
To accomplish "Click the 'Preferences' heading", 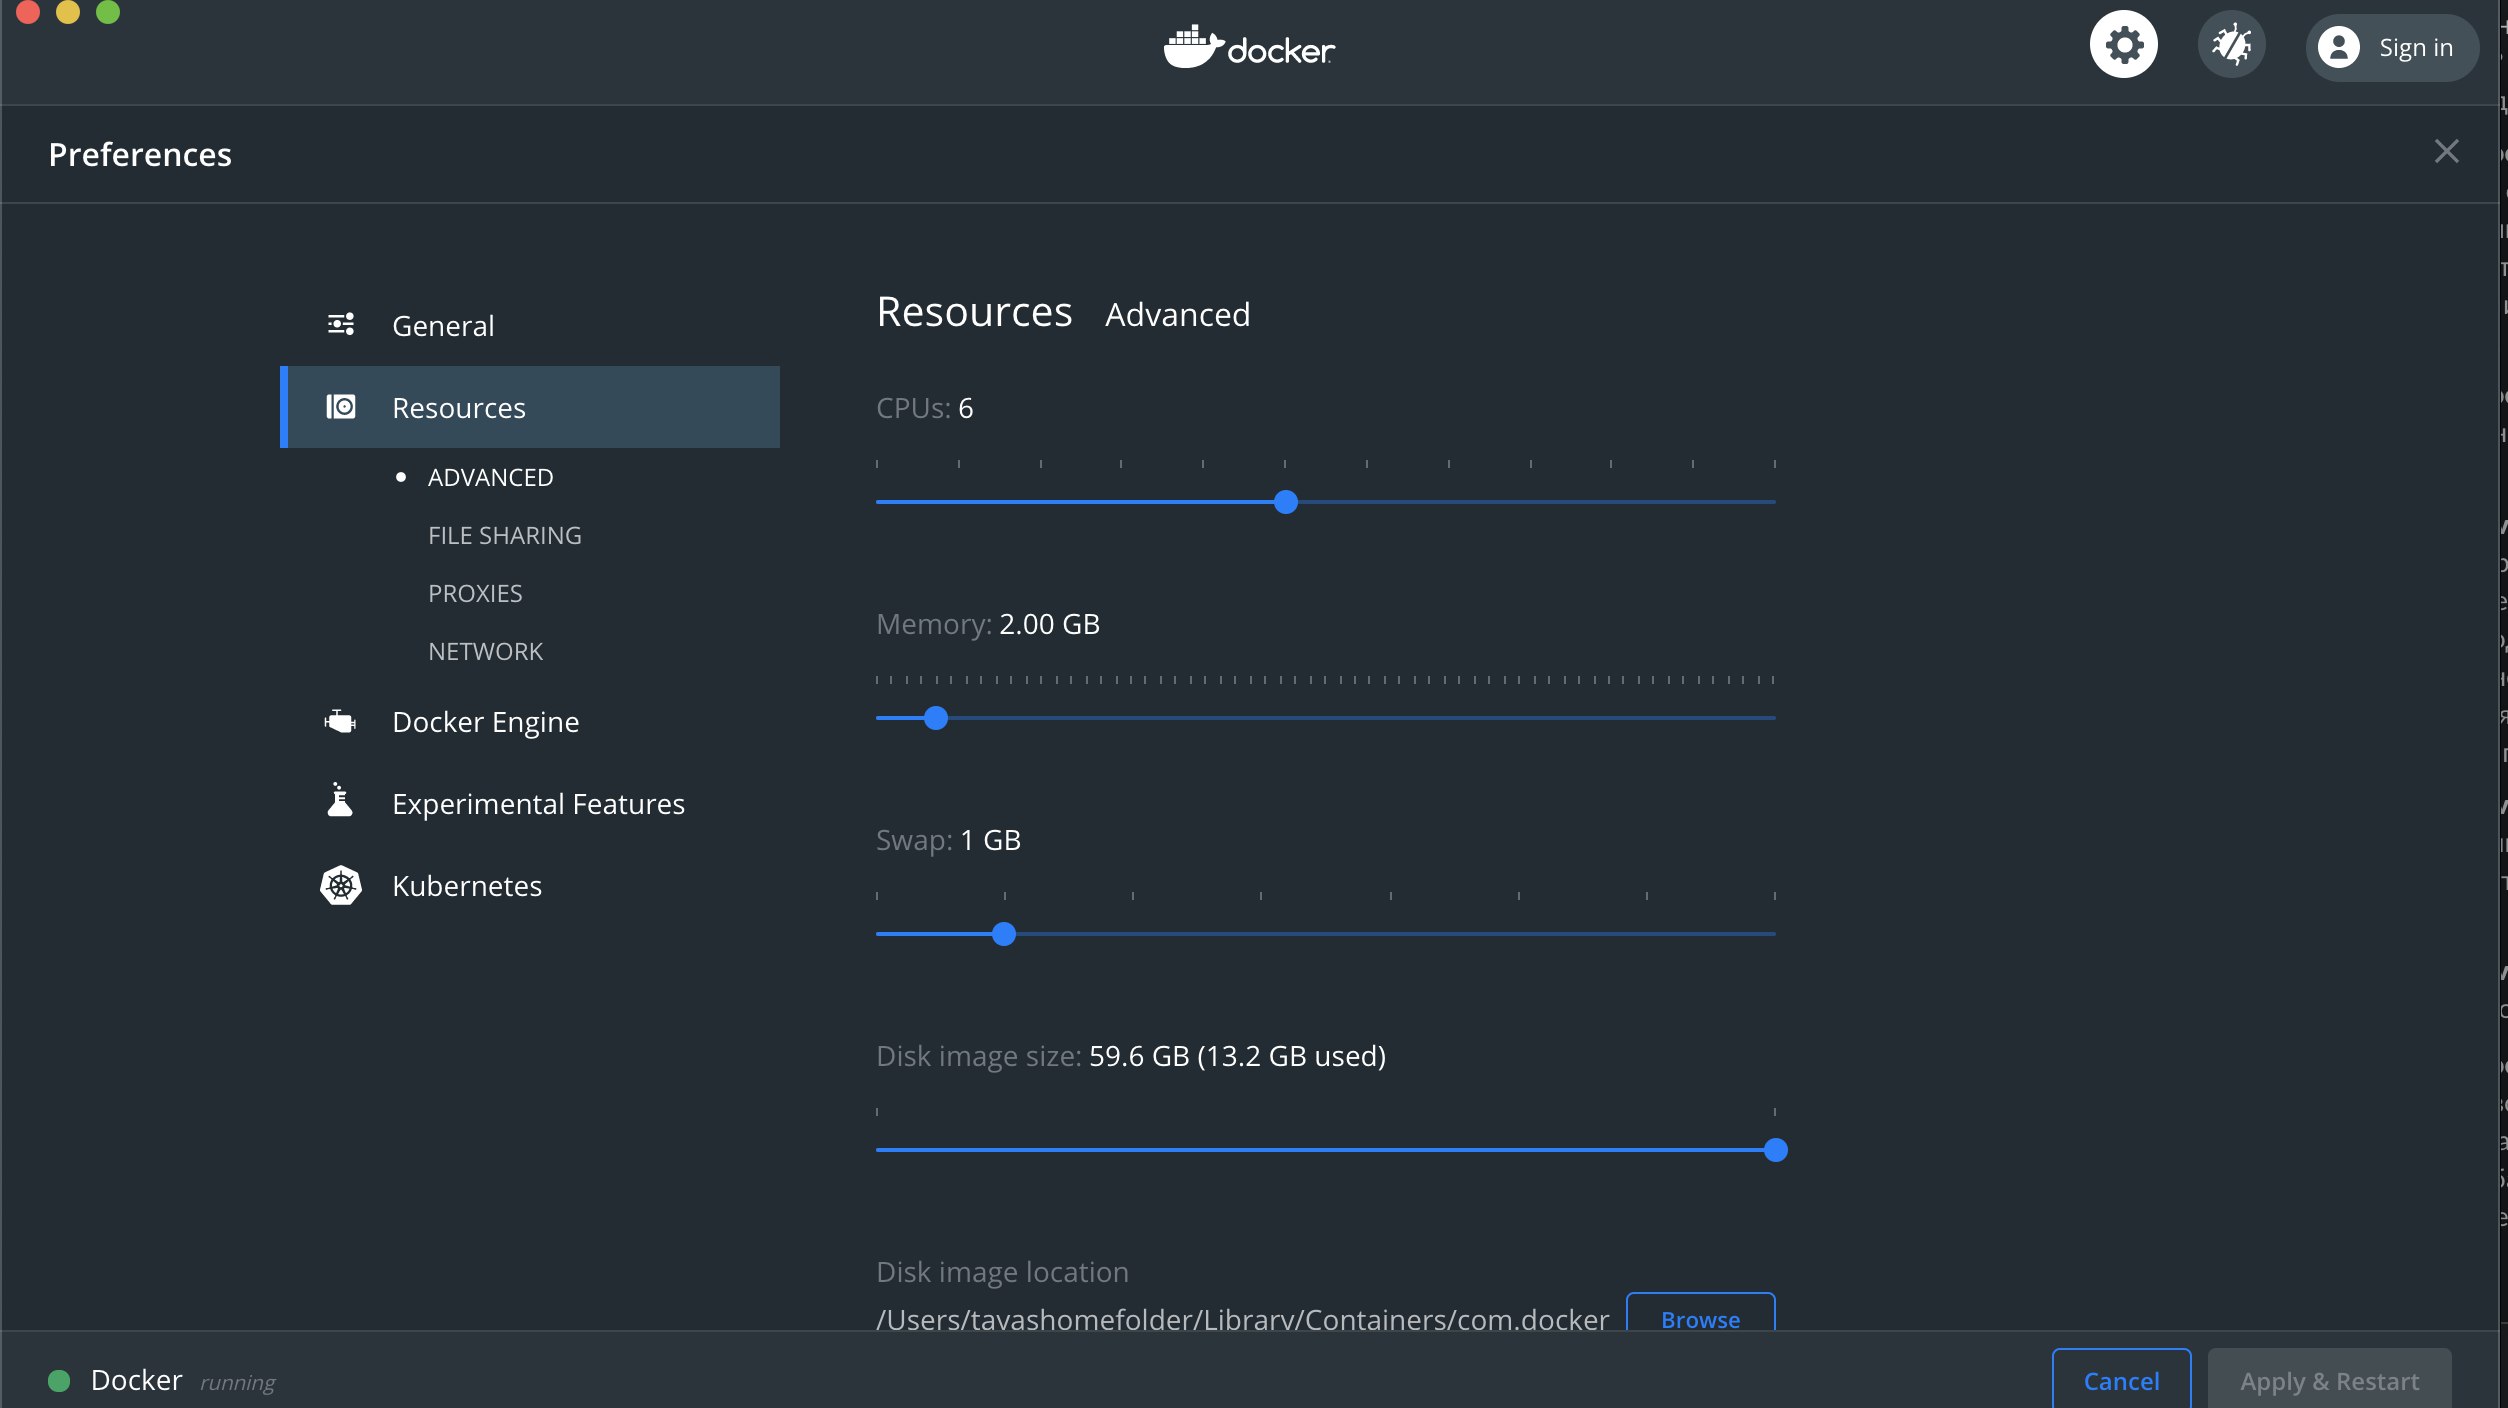I will 140,154.
